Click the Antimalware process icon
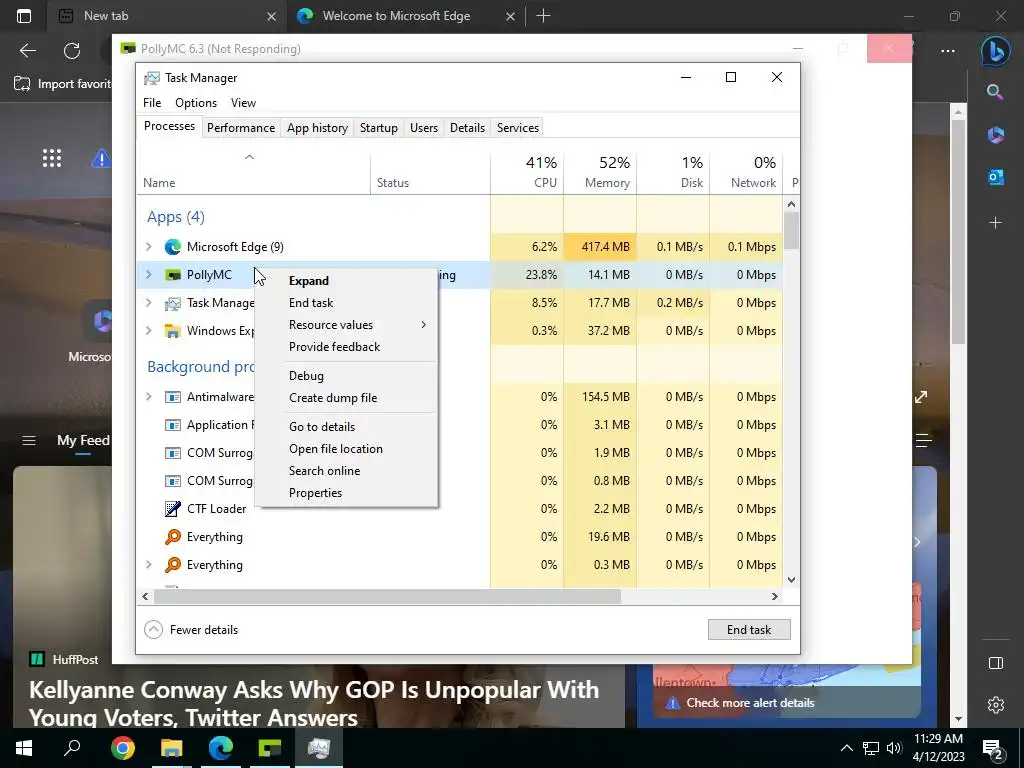1024x768 pixels. click(x=172, y=397)
